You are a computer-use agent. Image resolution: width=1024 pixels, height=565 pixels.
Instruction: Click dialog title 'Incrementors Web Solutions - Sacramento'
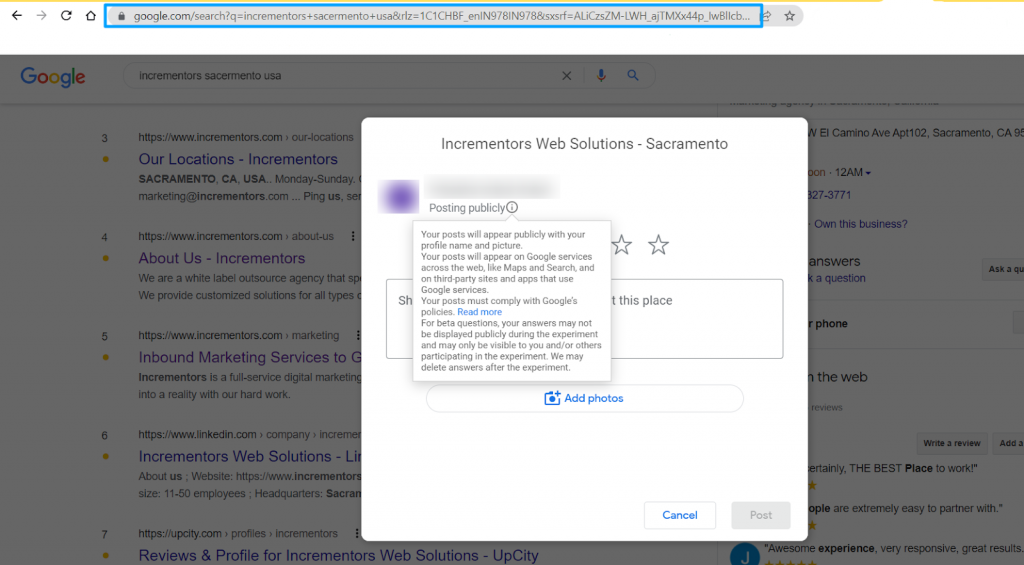tap(584, 144)
